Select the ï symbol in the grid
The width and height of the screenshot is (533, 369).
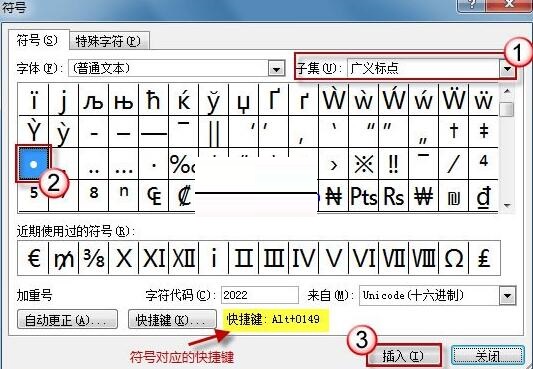point(33,100)
